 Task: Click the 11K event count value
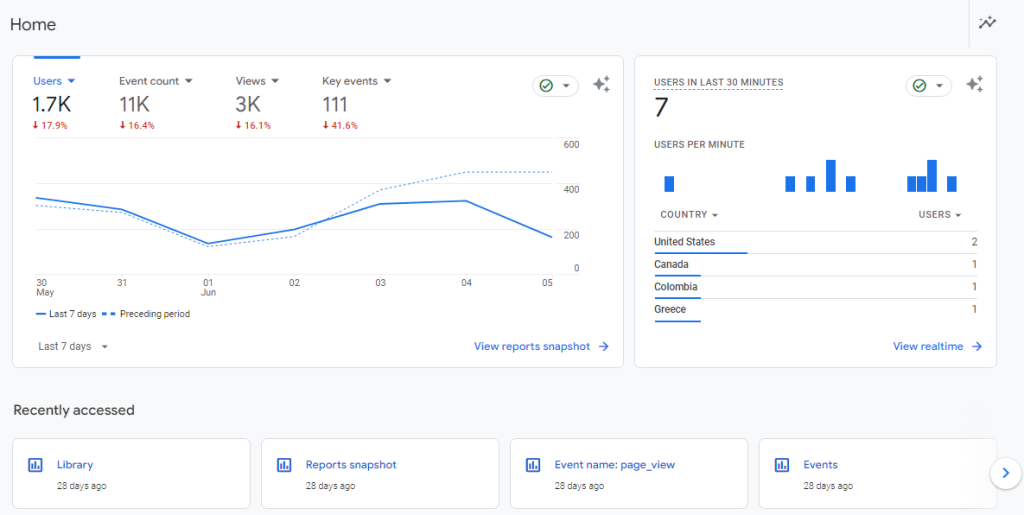(134, 104)
